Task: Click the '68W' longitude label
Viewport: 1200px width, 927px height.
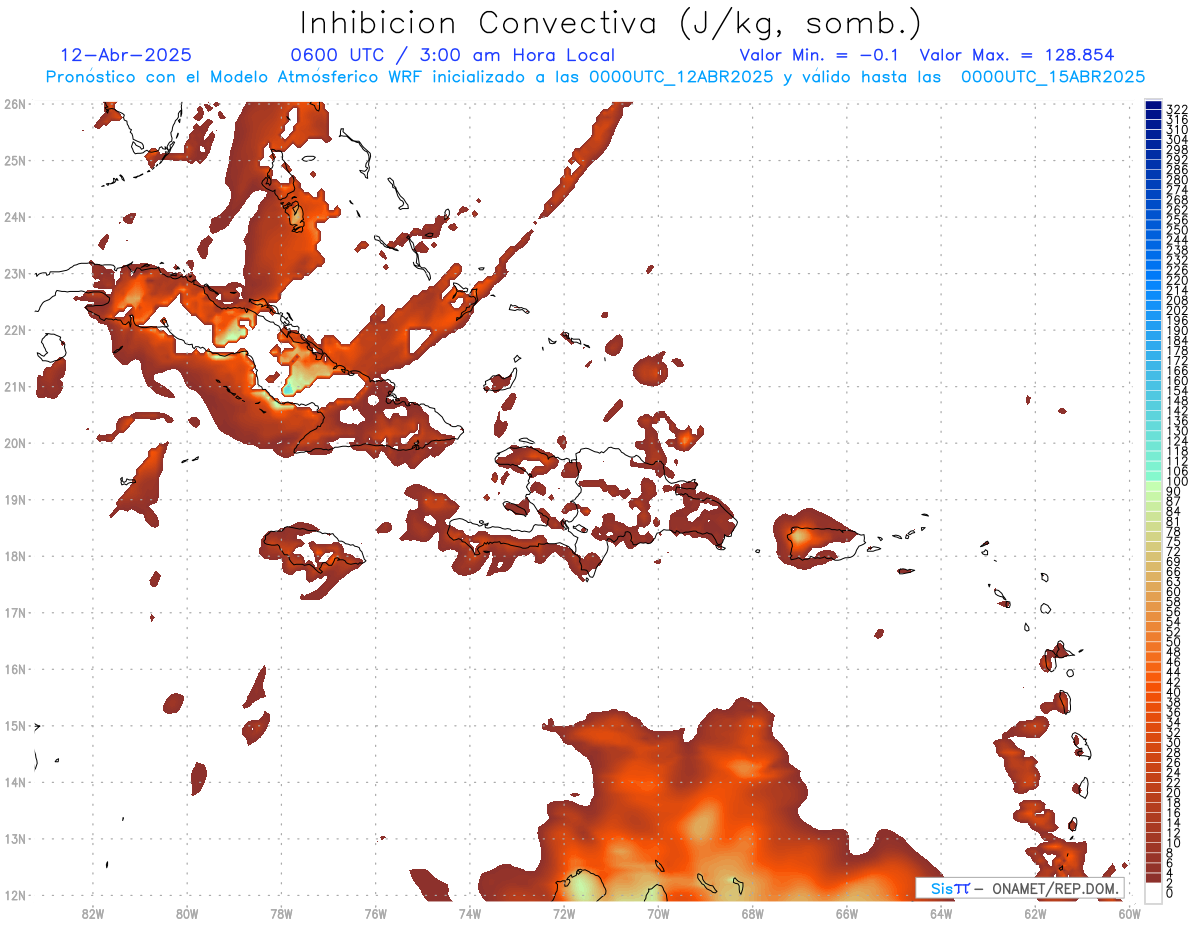Action: [752, 913]
